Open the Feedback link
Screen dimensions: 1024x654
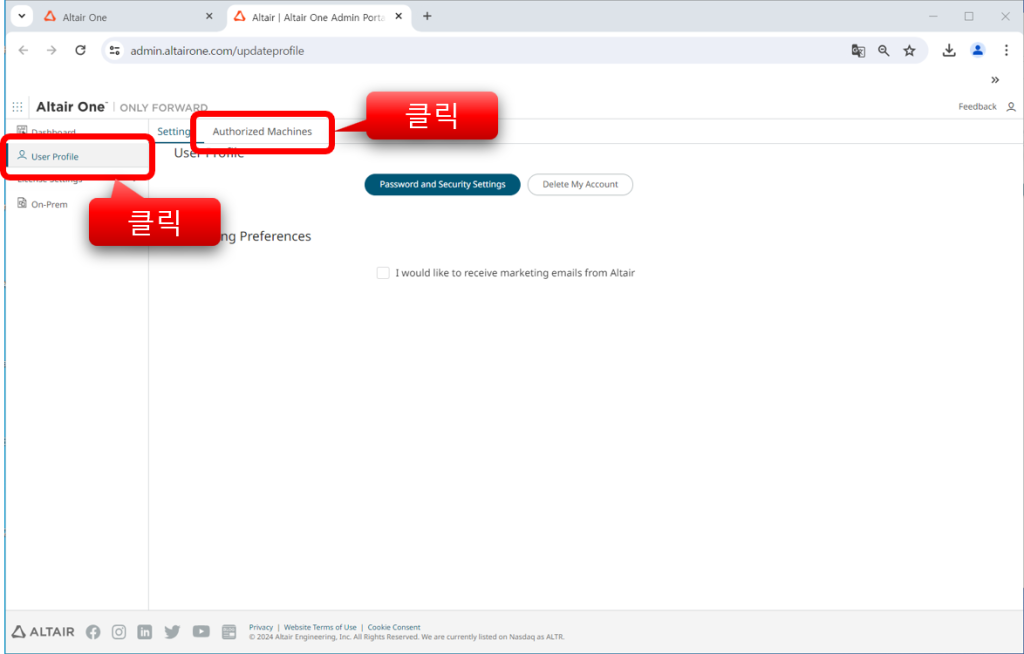coord(977,106)
